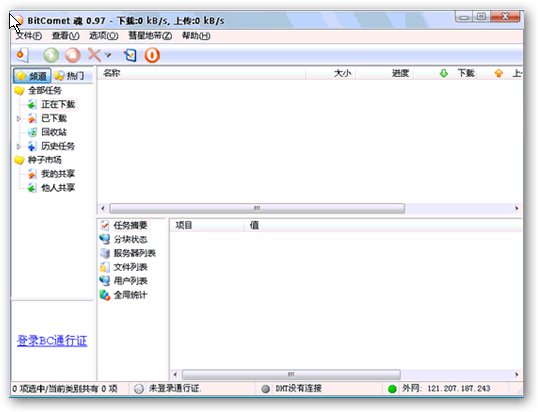The height and width of the screenshot is (412, 538).
Task: Click the external IP 121.207.187.243 text
Action: click(459, 388)
